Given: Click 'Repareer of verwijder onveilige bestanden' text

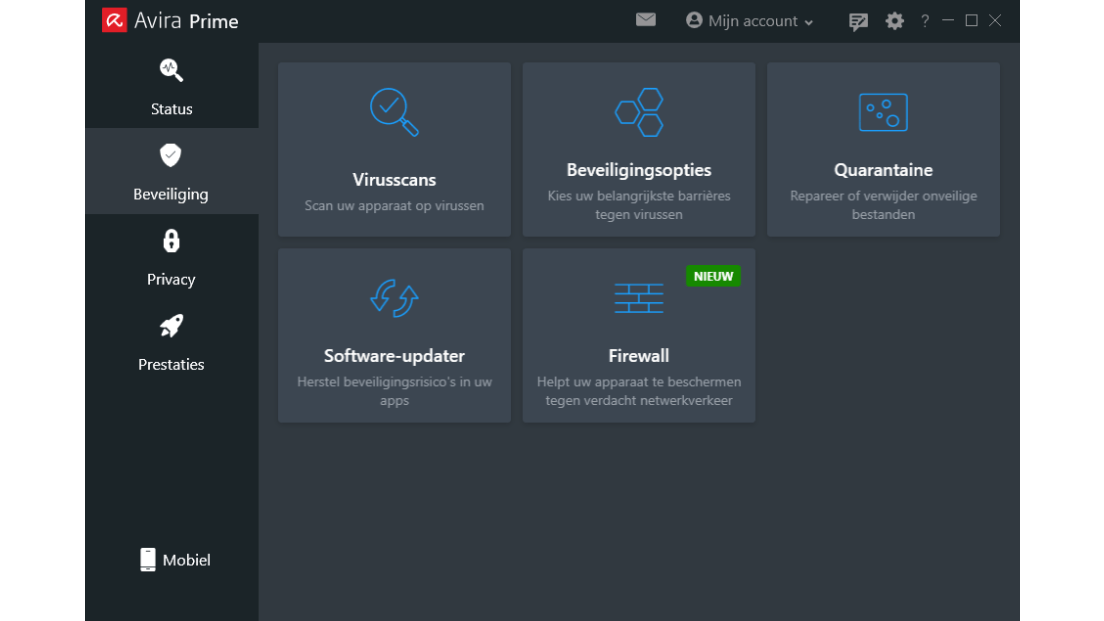Looking at the screenshot, I should coord(884,205).
